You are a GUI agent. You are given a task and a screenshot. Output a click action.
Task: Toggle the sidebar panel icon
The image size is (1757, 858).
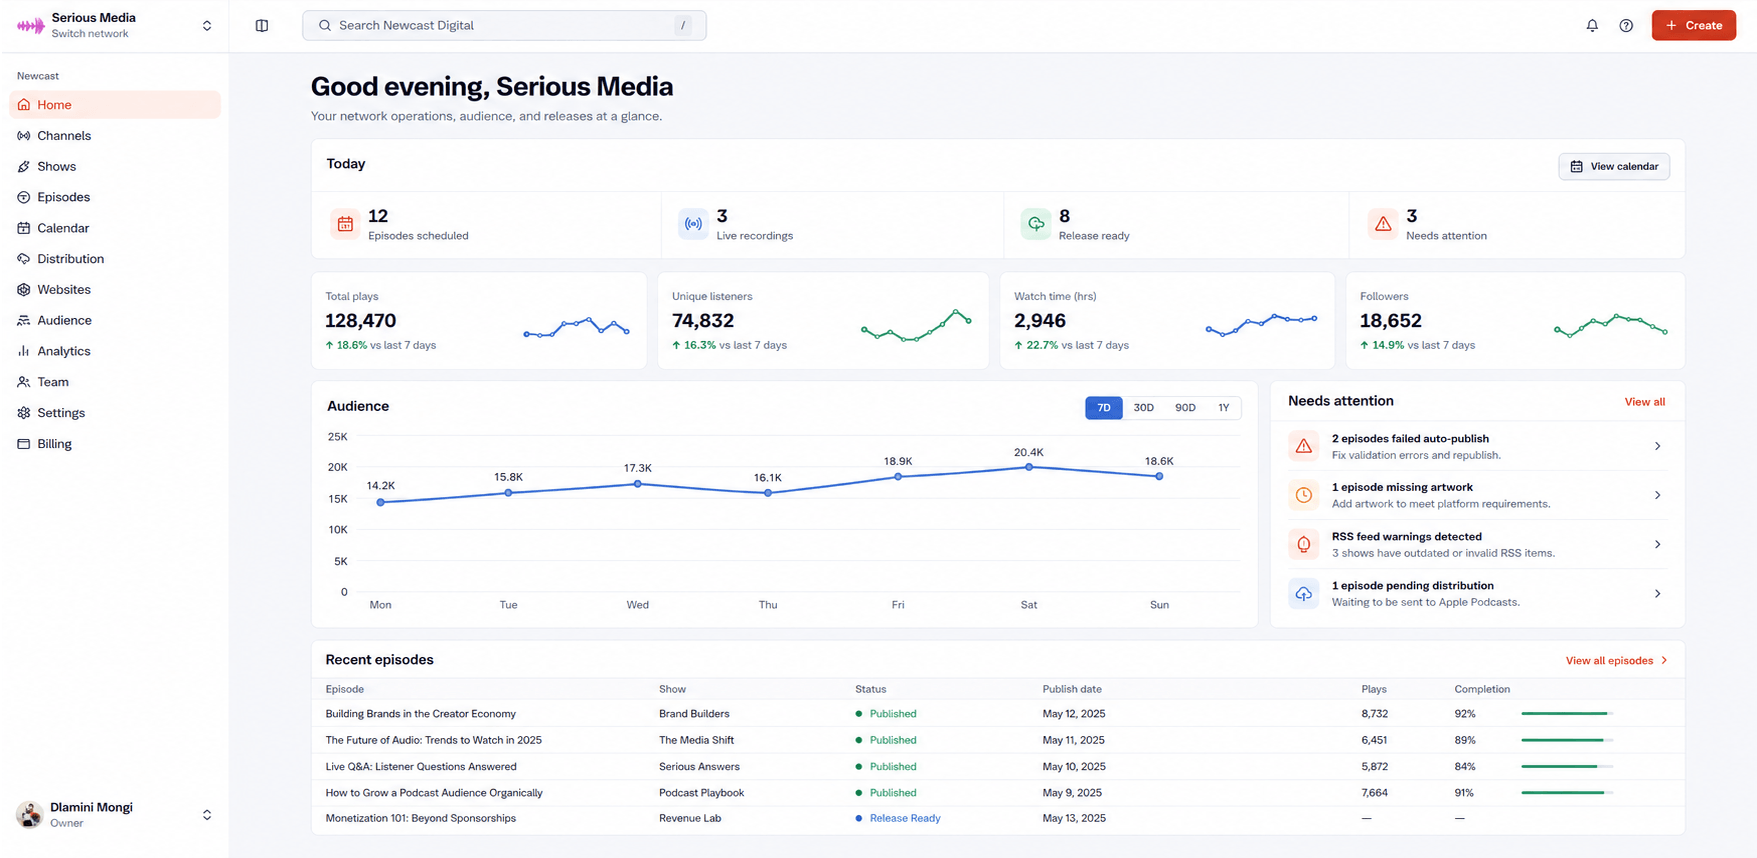click(262, 25)
